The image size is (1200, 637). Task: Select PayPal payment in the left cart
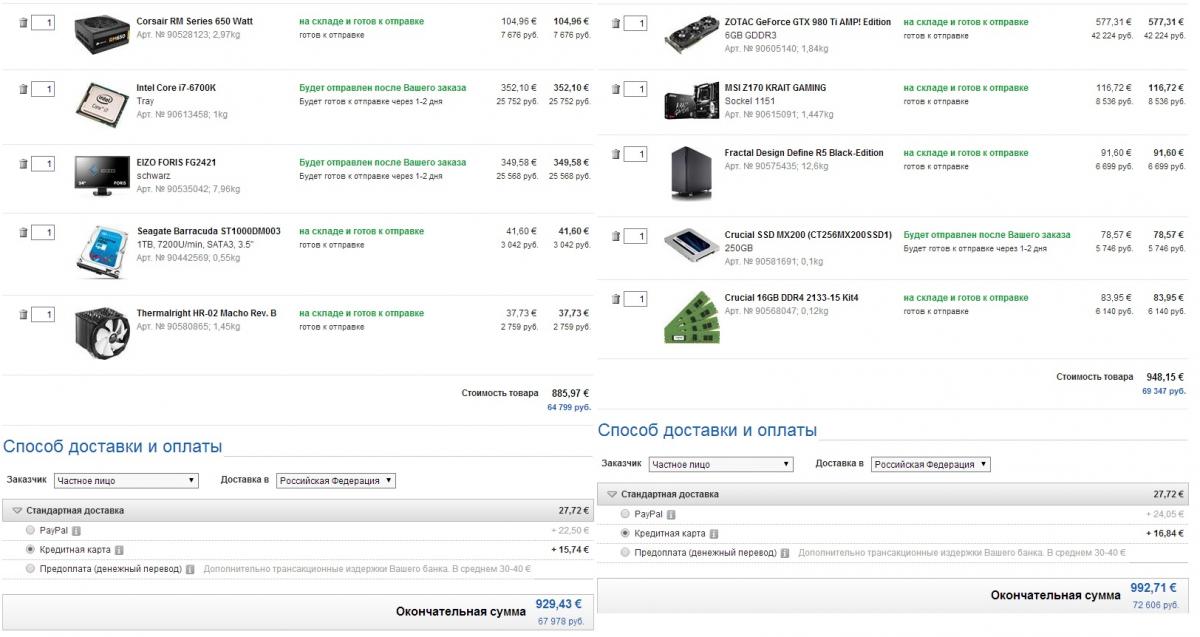point(30,530)
